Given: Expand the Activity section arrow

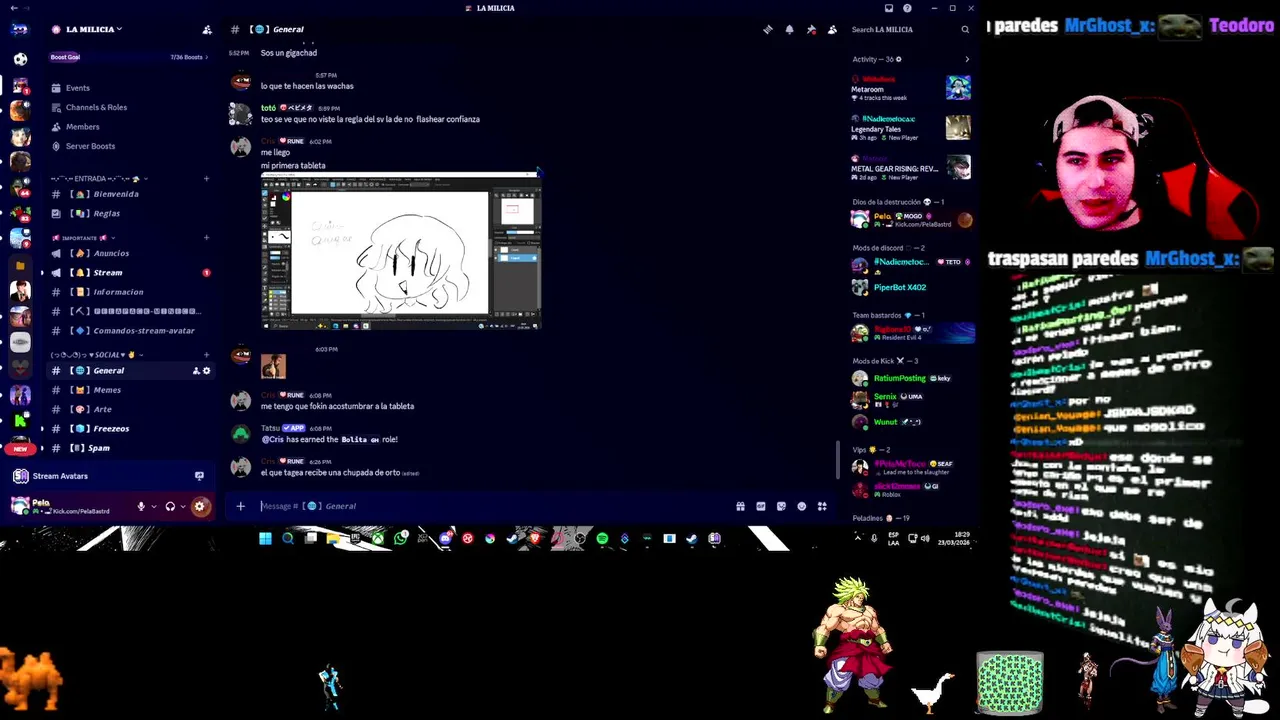Looking at the screenshot, I should (966, 59).
